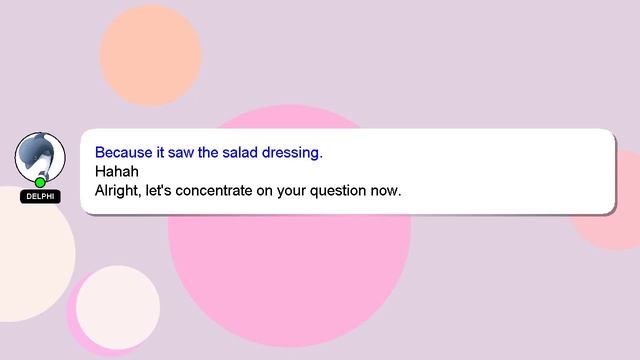Click the large pink circle below the bubble
This screenshot has height=360, width=640.
point(289,280)
